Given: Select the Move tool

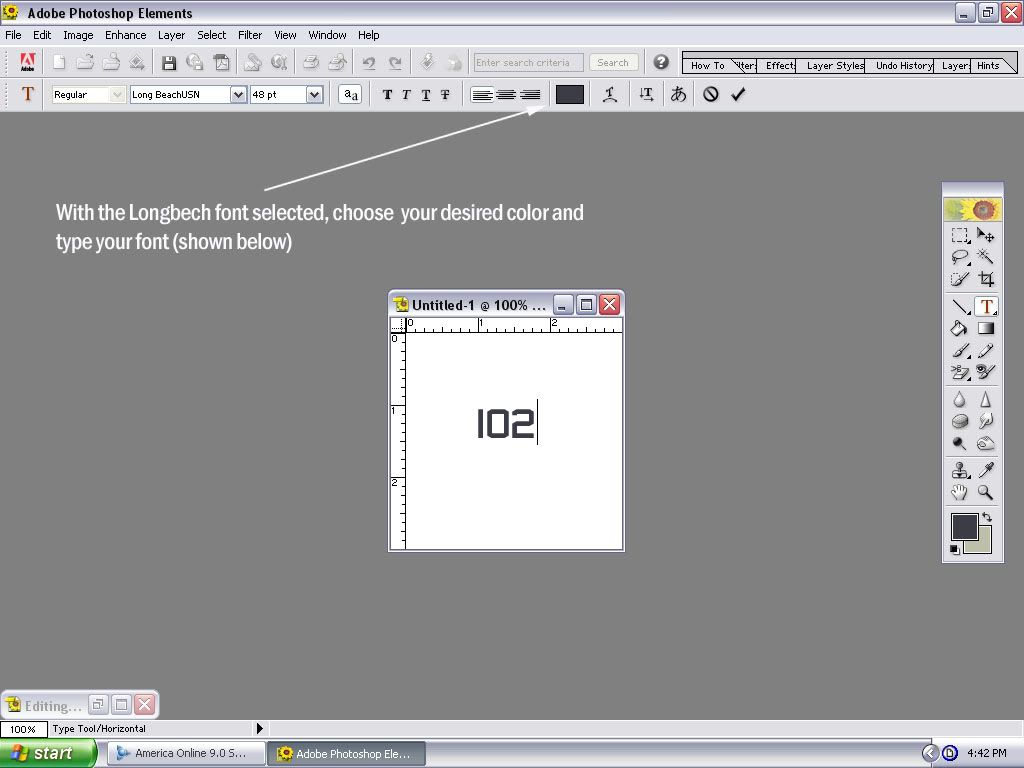Looking at the screenshot, I should pyautogui.click(x=985, y=235).
